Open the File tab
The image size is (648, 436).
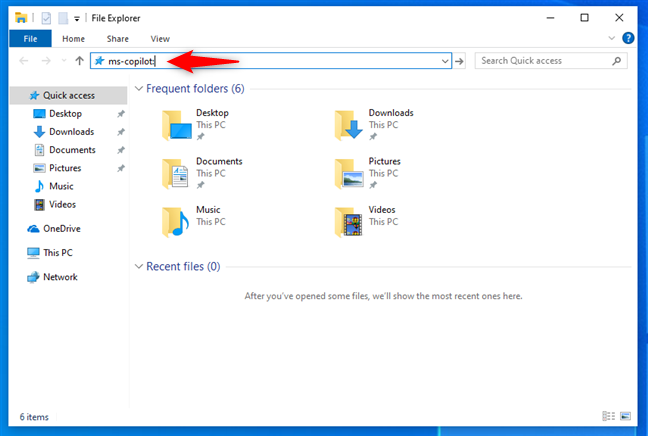coord(30,39)
